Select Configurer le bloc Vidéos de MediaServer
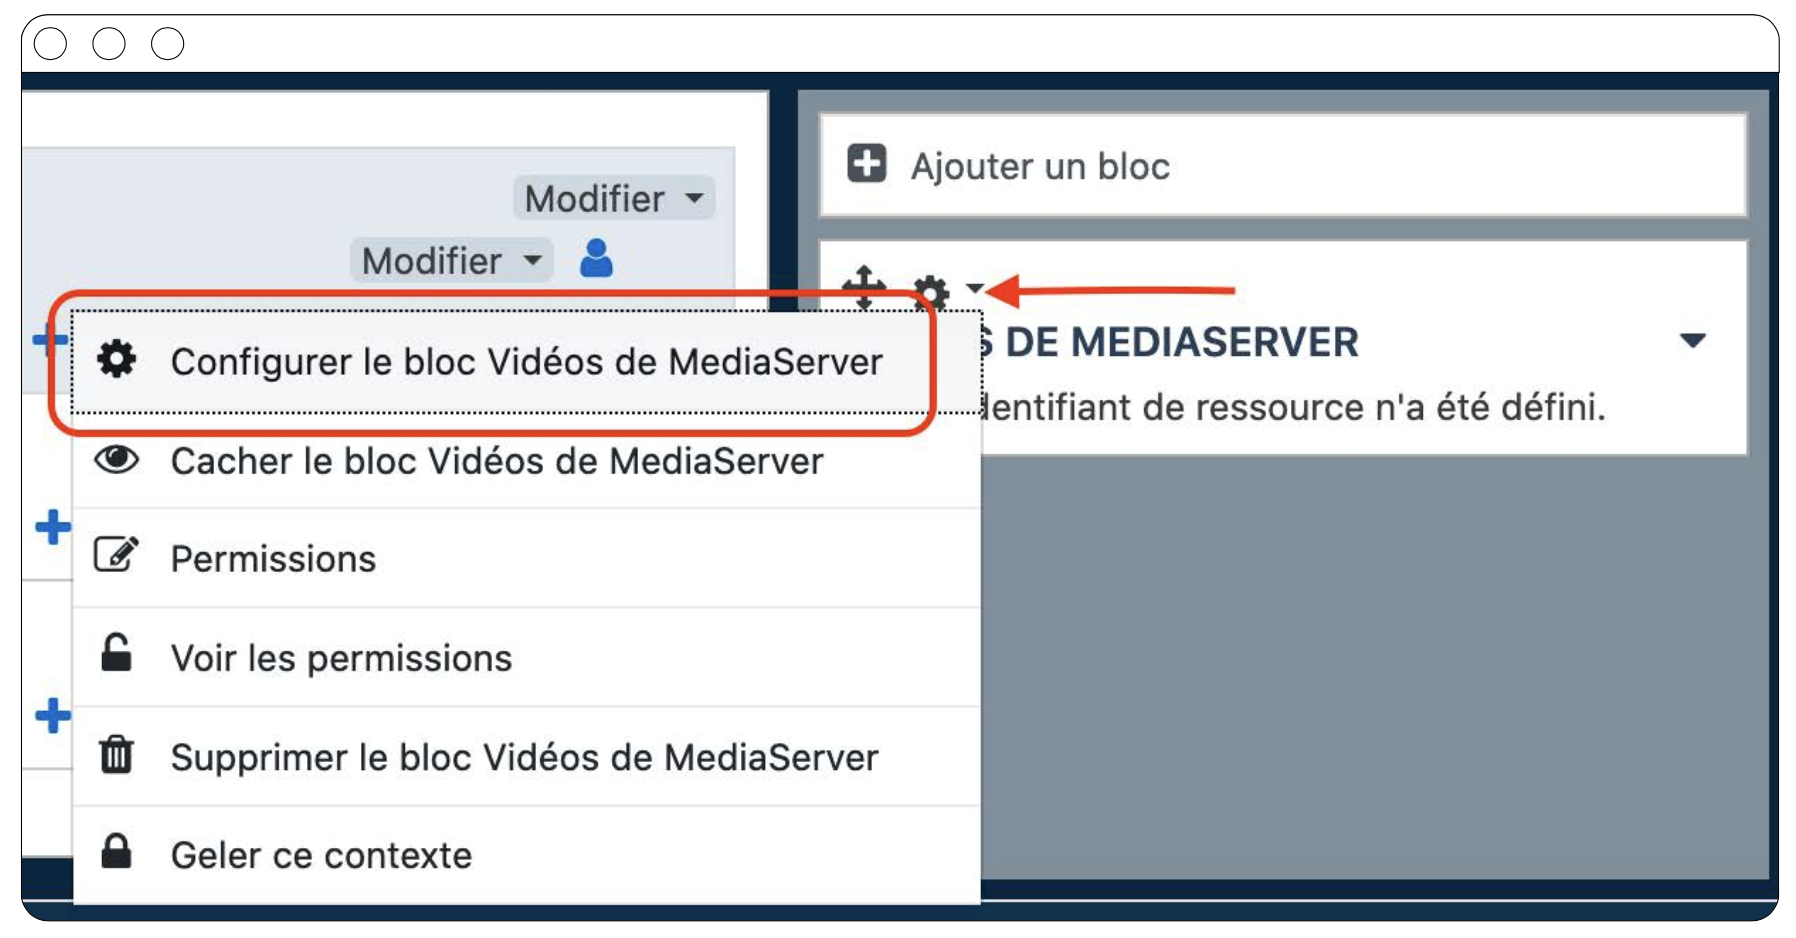The width and height of the screenshot is (1796, 938). [526, 362]
